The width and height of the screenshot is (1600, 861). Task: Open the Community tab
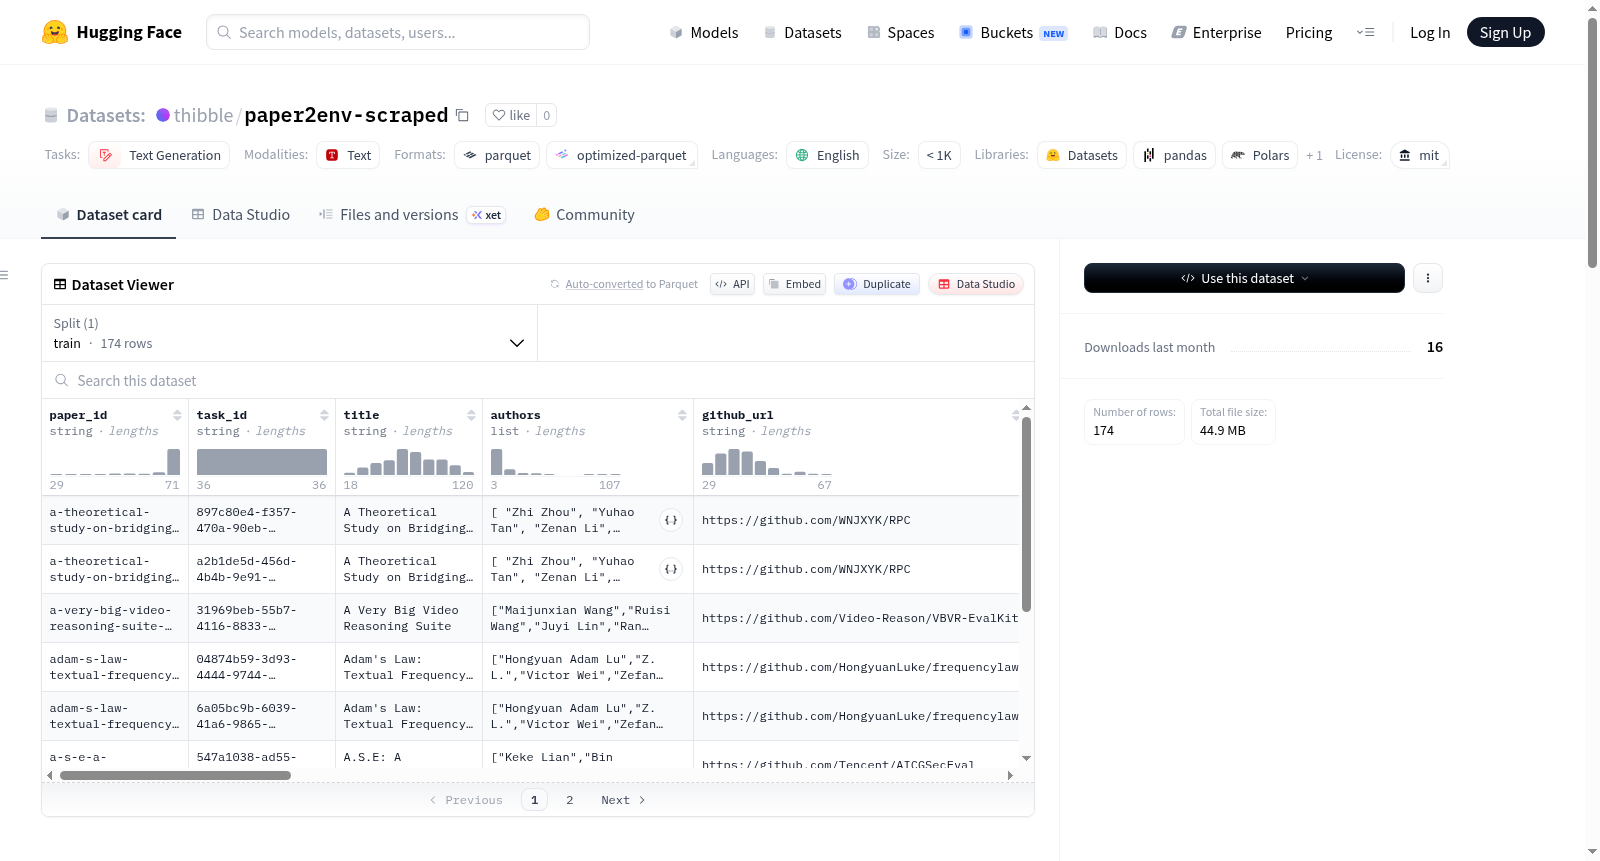[584, 214]
